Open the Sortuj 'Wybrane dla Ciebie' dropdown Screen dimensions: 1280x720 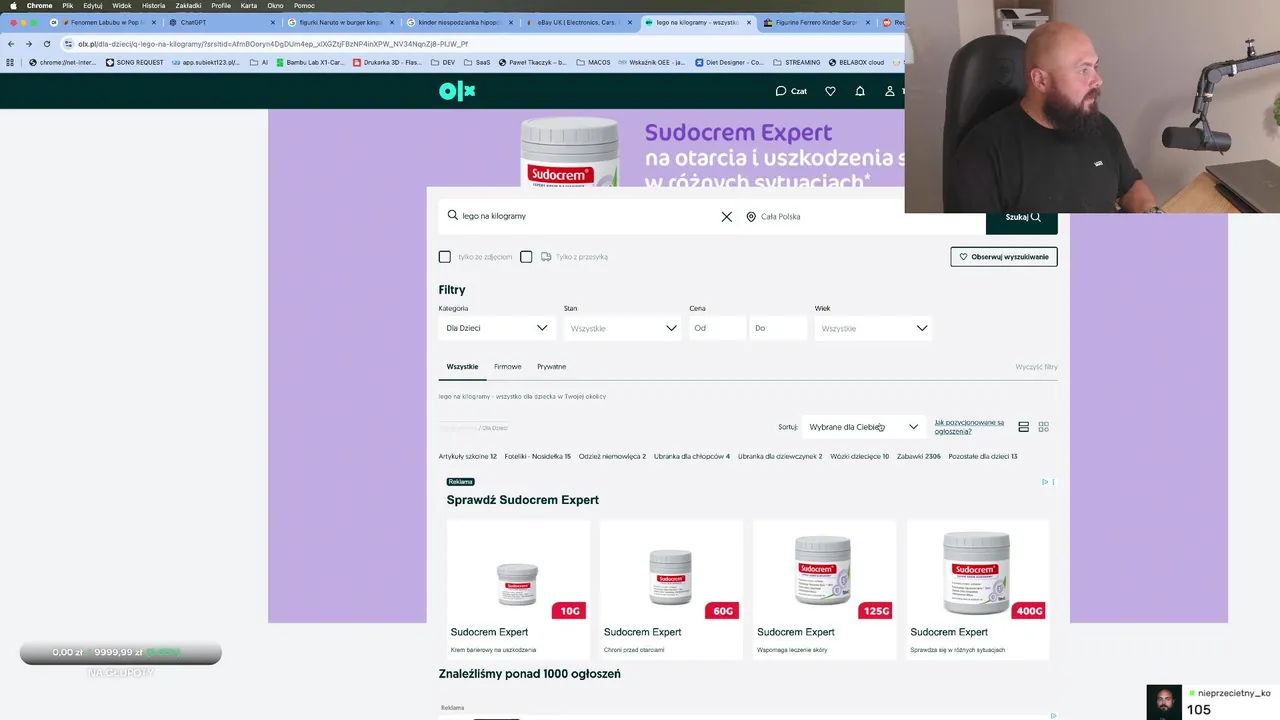864,427
